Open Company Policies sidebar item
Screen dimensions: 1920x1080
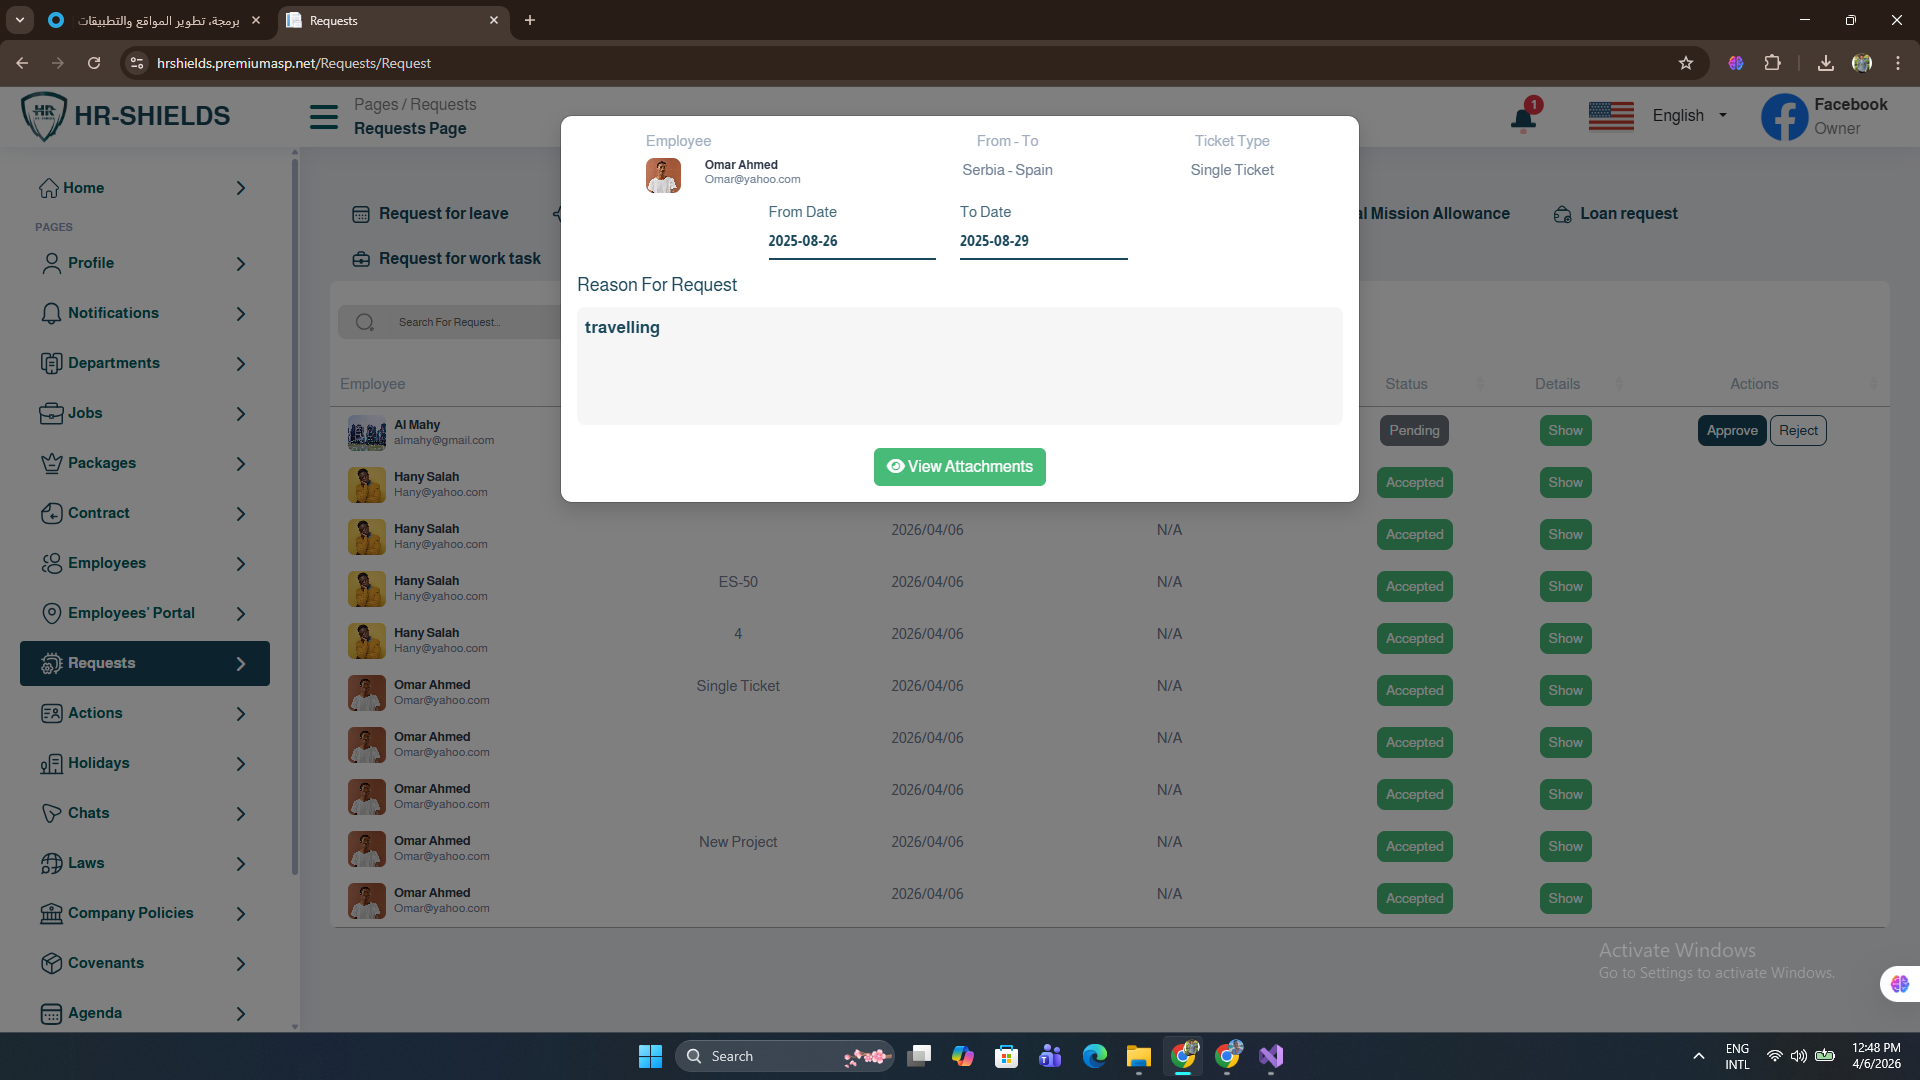pos(130,913)
